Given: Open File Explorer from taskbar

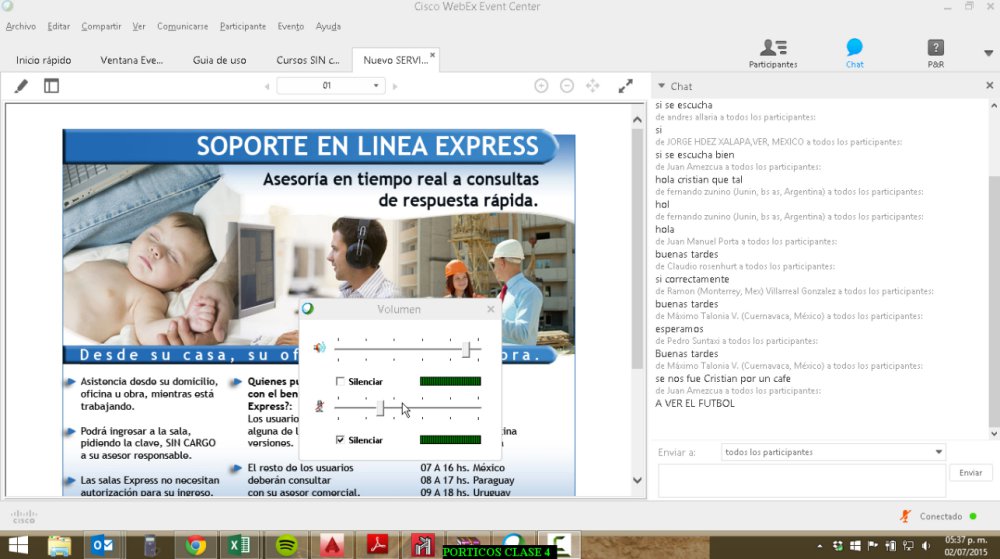Looking at the screenshot, I should pyautogui.click(x=59, y=546).
